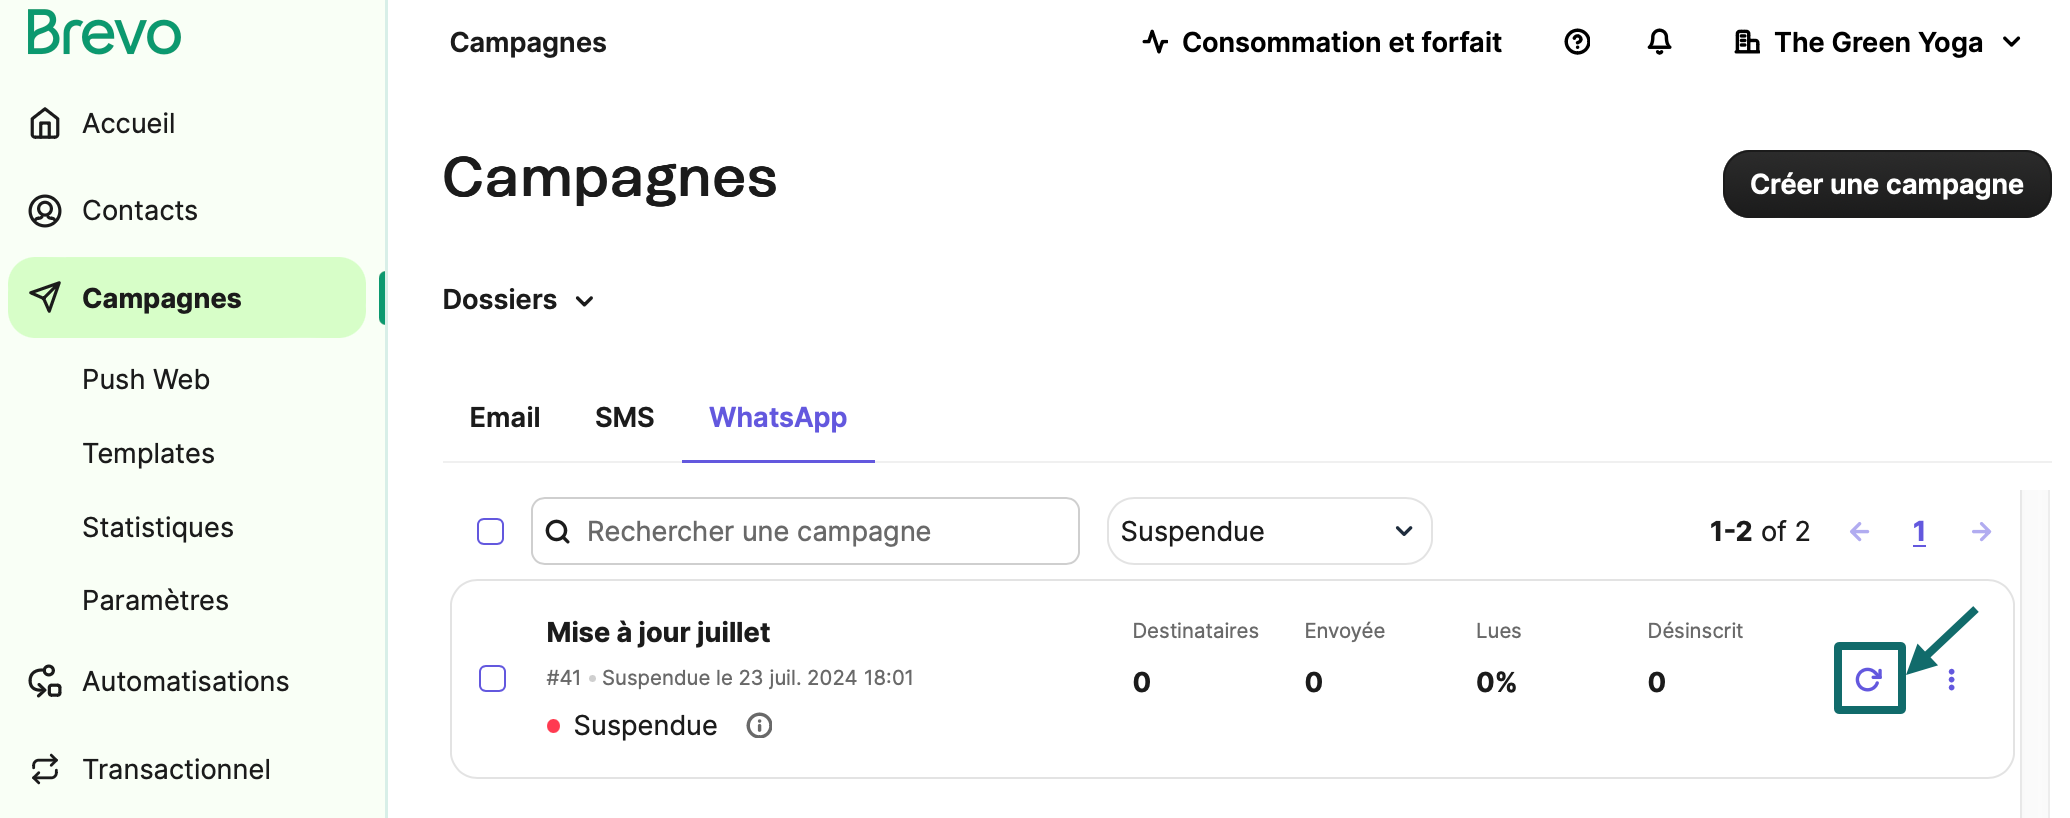
Task: Resume the suspended campaign with the restart icon
Action: (x=1869, y=679)
